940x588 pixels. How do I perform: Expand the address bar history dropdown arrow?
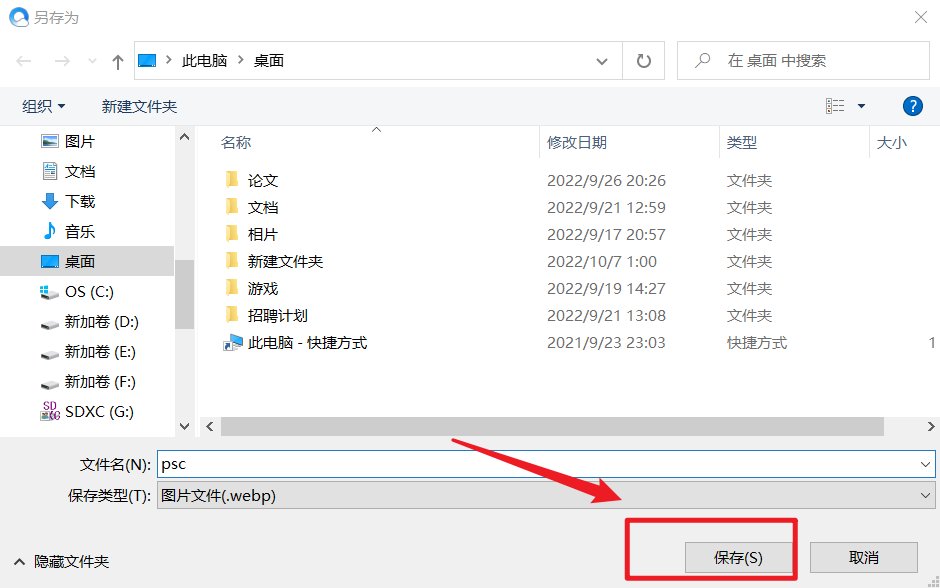click(x=602, y=60)
